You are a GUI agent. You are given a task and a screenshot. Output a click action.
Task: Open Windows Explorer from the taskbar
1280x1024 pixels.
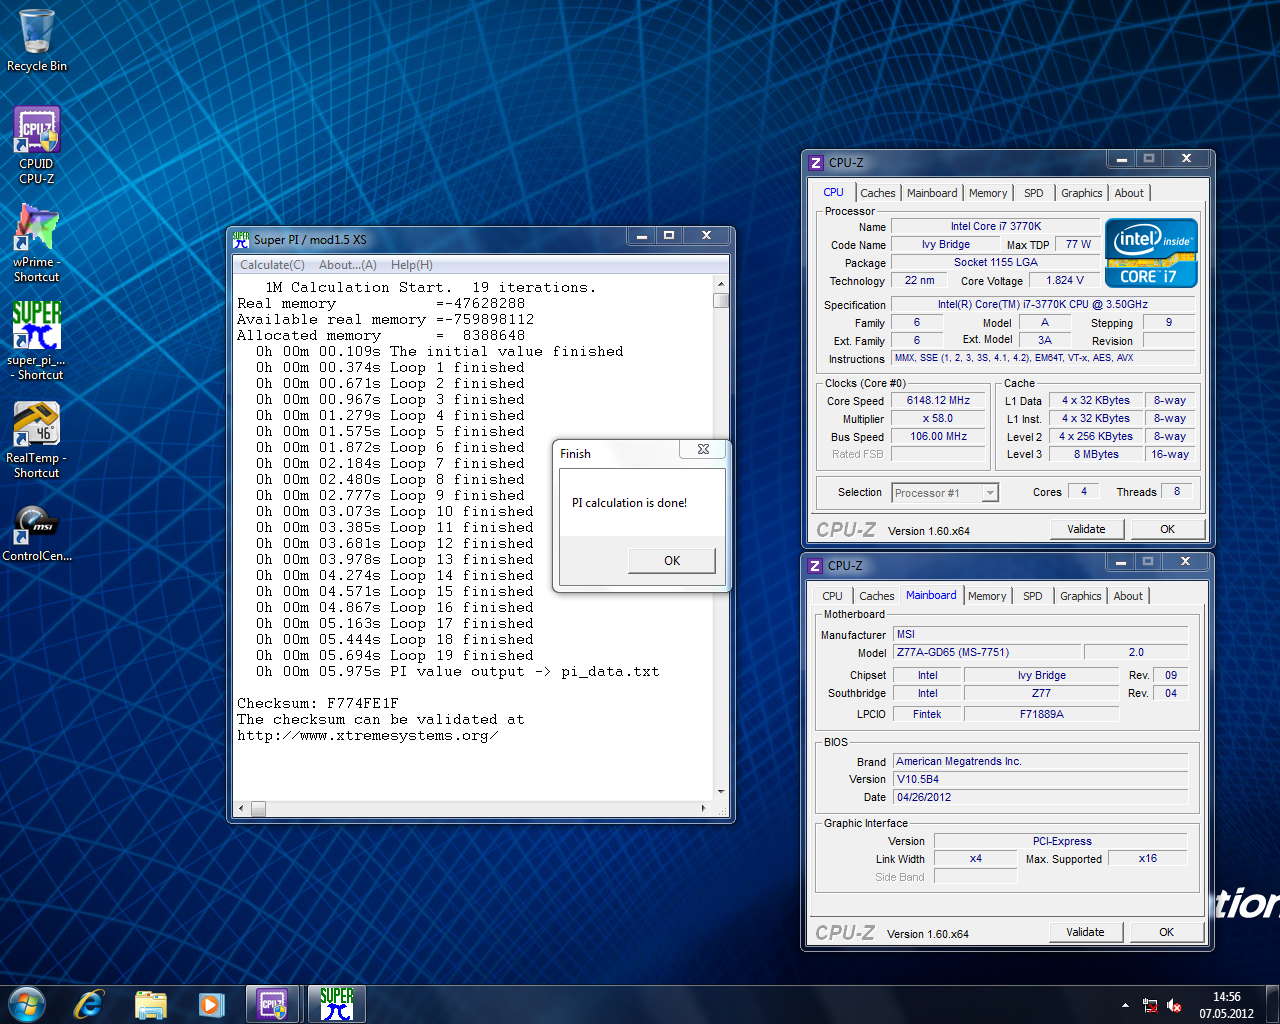[x=150, y=1004]
